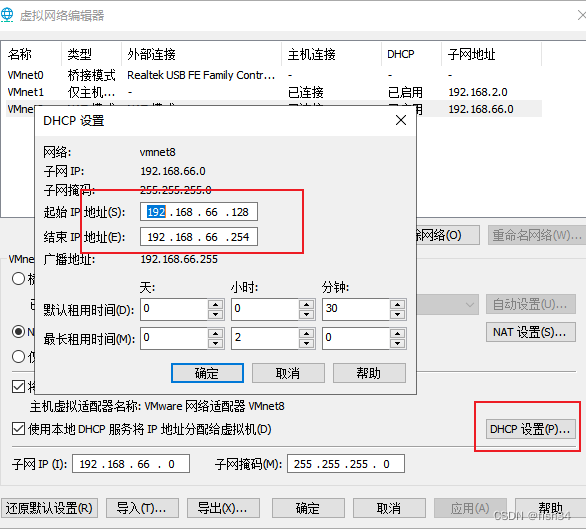Click 还原默认设置(R) button

tap(49, 508)
